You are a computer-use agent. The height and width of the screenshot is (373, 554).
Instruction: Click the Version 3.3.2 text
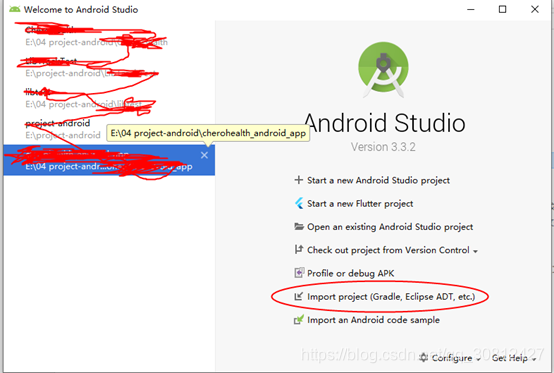[x=383, y=147]
